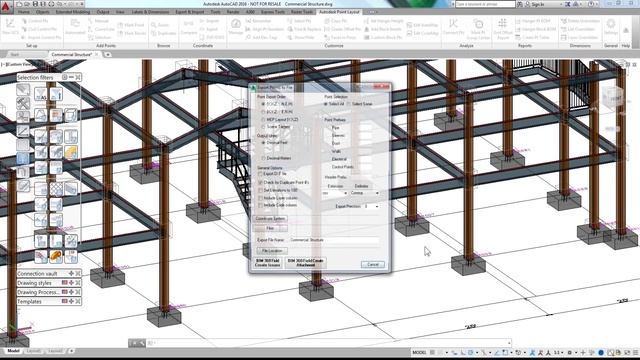Click the Renumber tool
Viewport: 640px width, 360px height.
tap(258, 20)
